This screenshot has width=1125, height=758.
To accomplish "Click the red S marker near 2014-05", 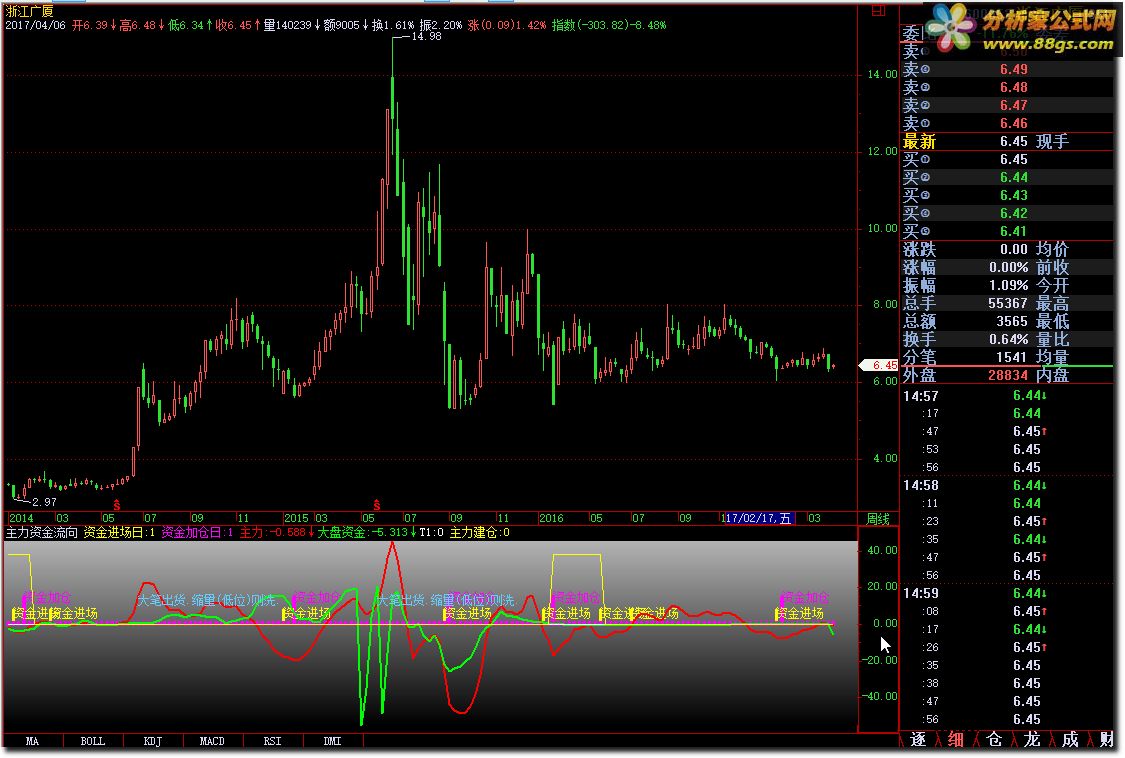I will tap(116, 505).
